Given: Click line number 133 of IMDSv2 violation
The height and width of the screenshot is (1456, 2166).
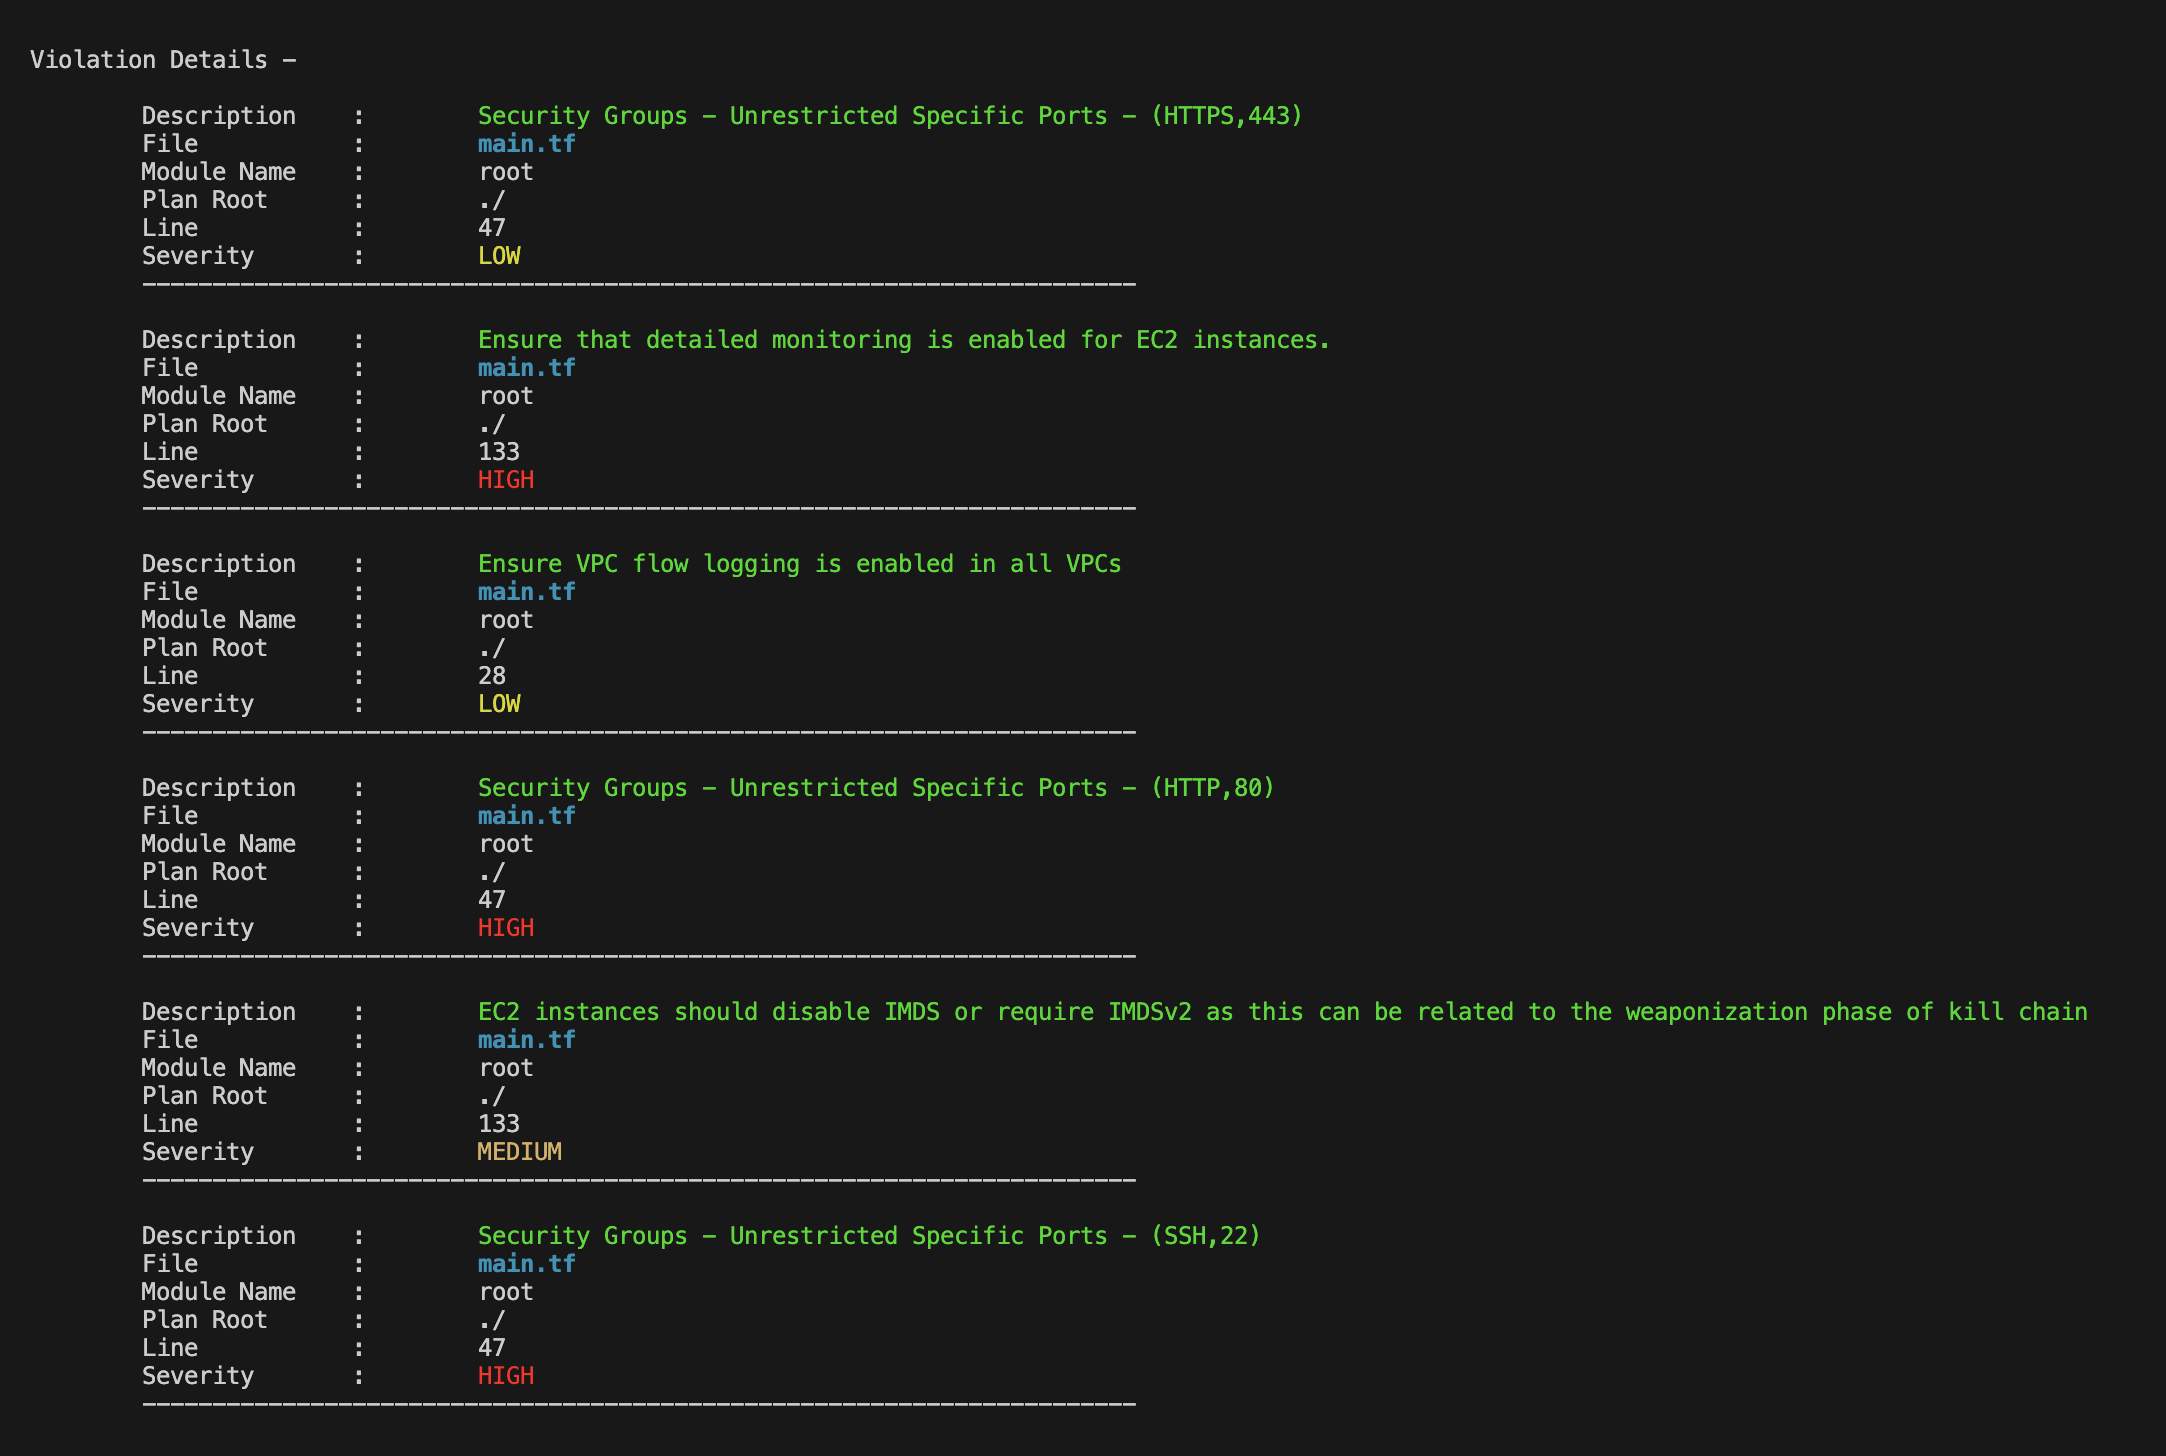Looking at the screenshot, I should (x=498, y=1124).
